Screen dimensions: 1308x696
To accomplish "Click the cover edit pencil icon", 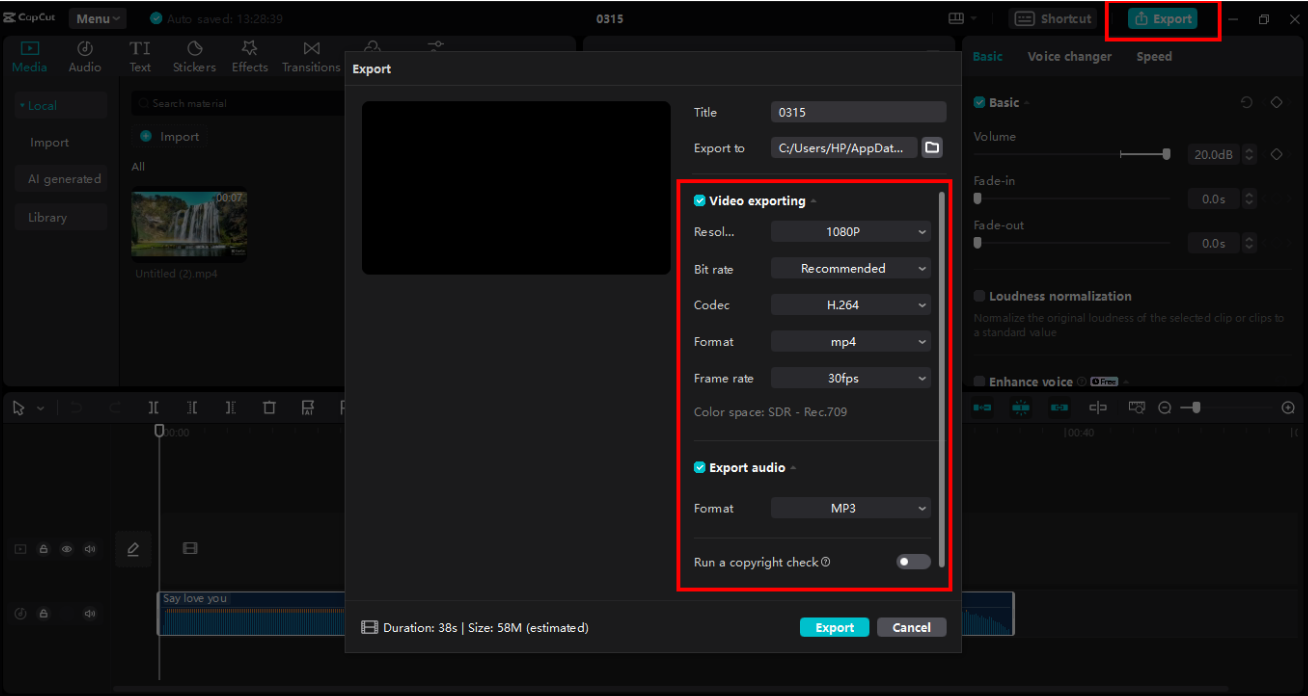I will [133, 549].
